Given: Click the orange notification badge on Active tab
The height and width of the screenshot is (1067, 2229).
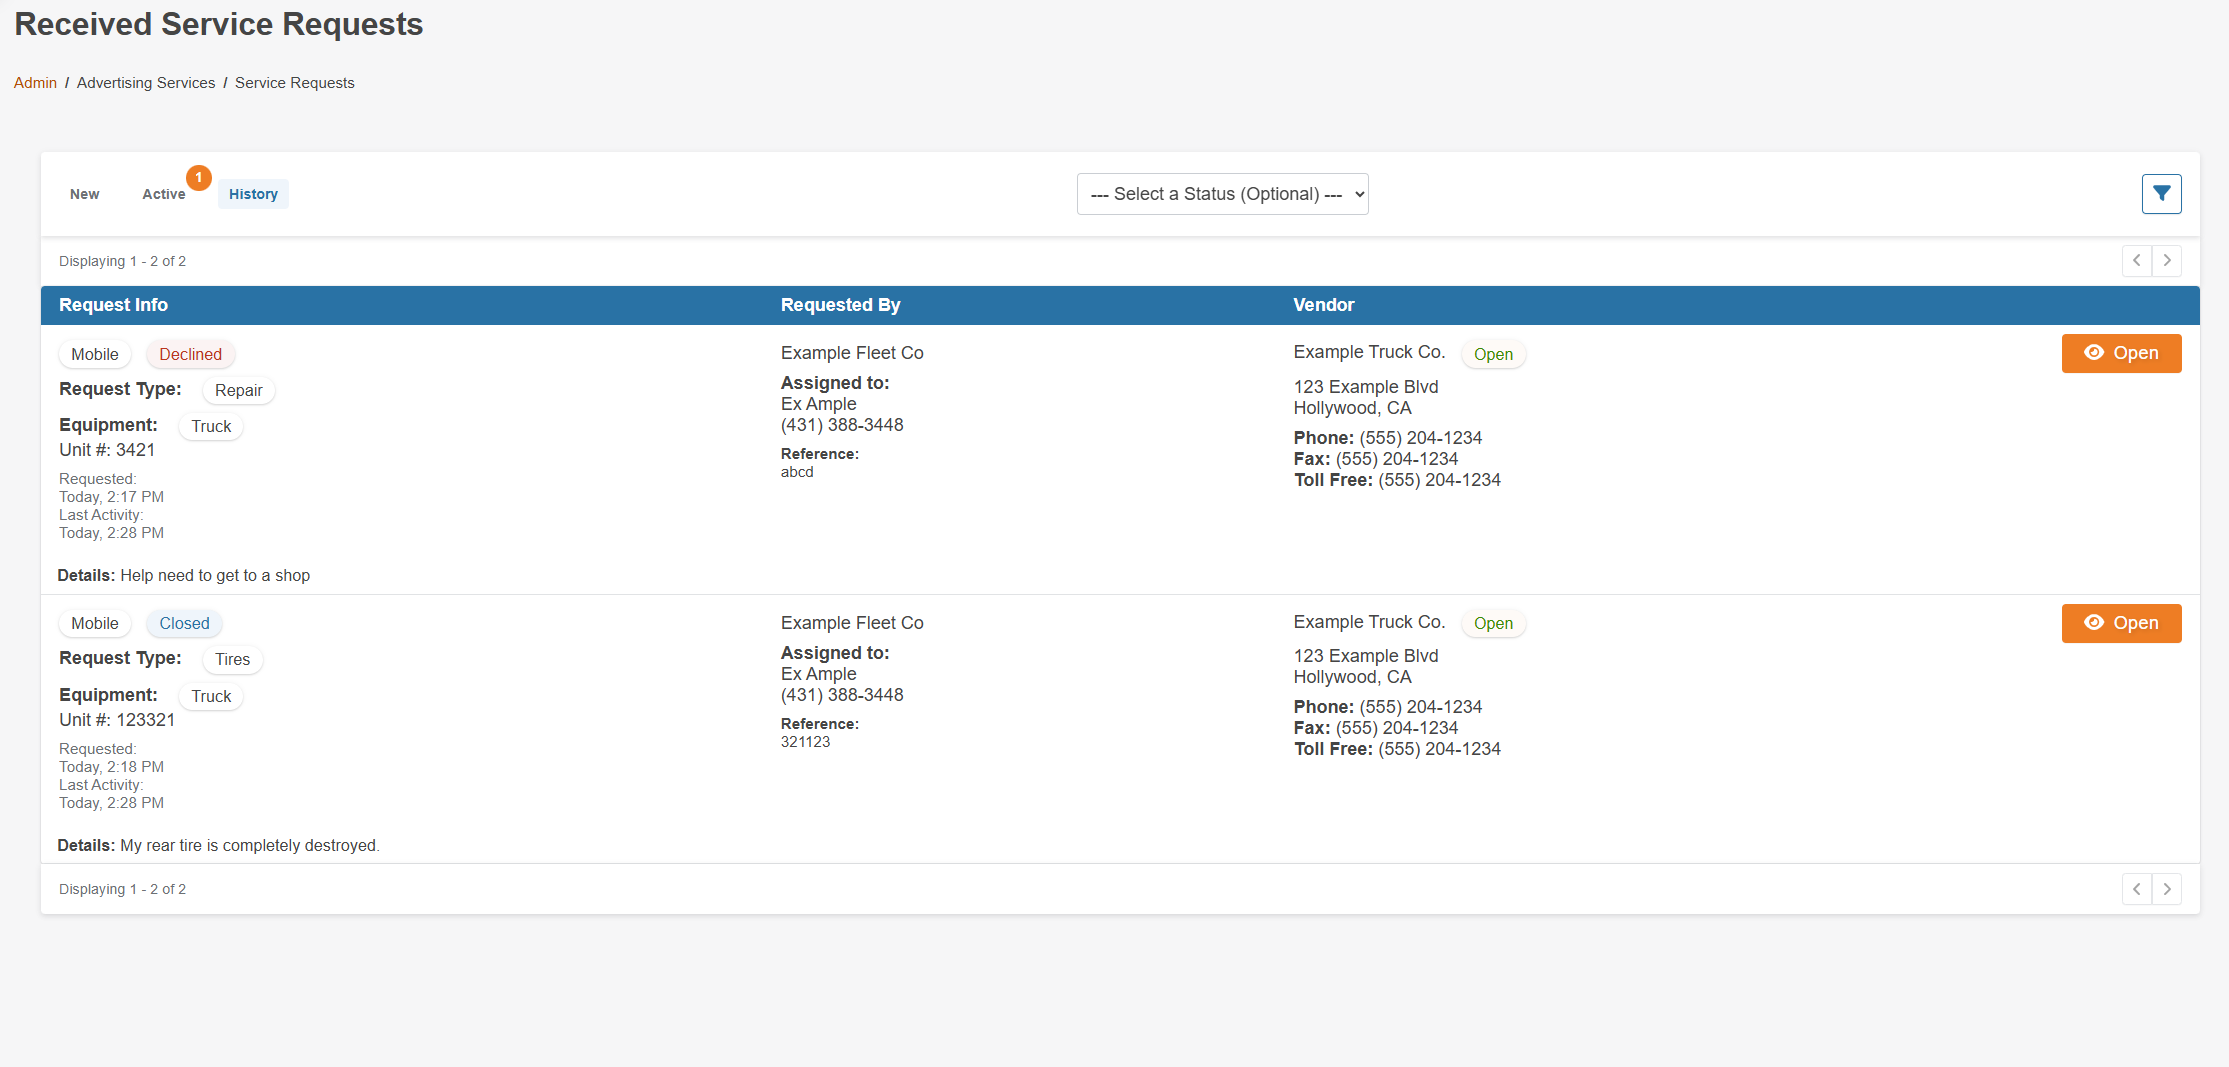Looking at the screenshot, I should [199, 178].
